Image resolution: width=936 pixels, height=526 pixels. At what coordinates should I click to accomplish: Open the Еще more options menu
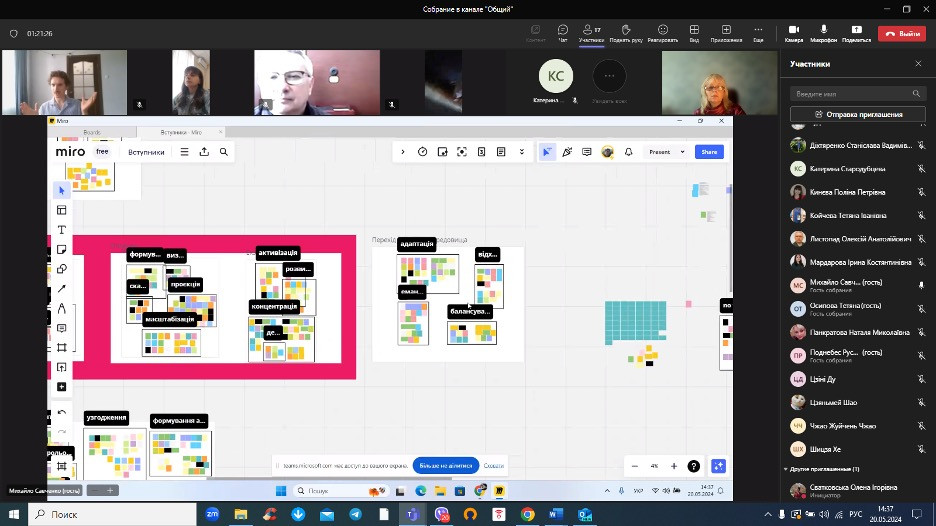point(758,32)
